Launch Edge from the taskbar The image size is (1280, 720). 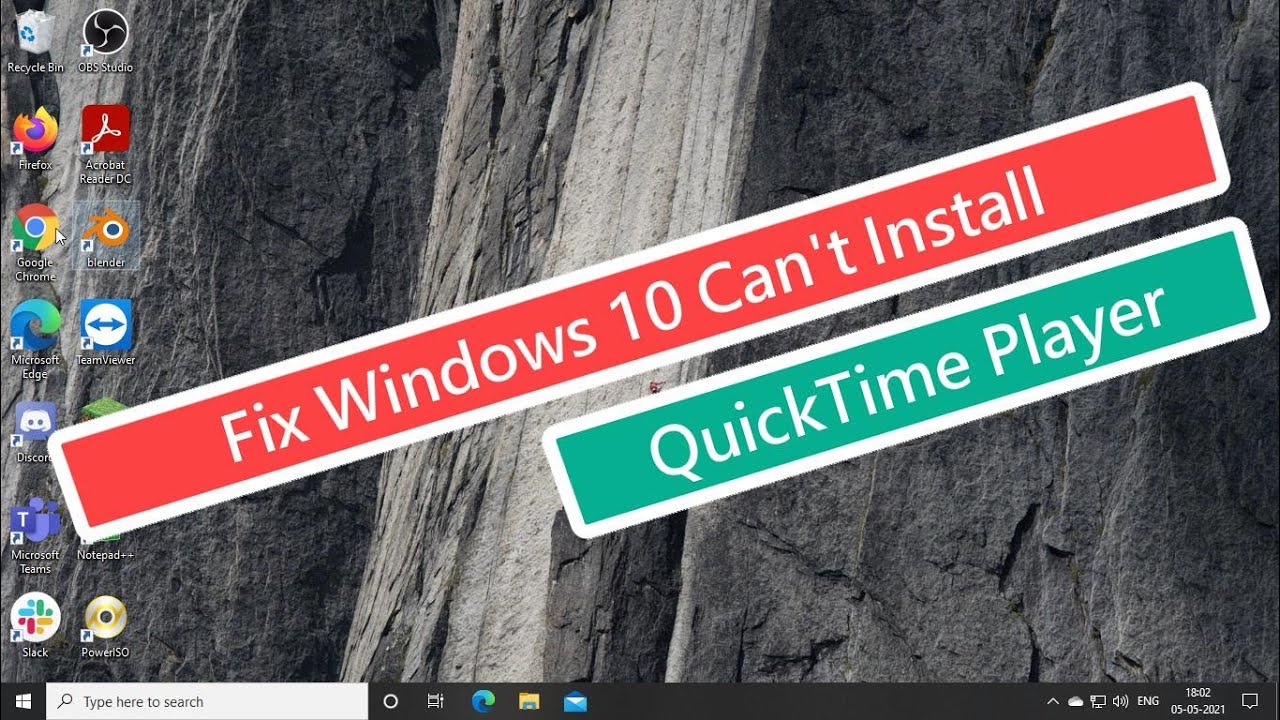tap(483, 701)
